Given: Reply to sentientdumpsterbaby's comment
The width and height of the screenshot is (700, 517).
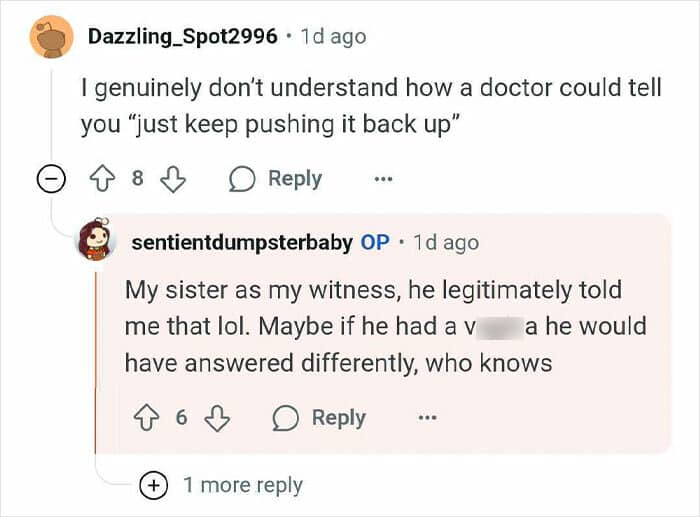Looking at the screenshot, I should [x=320, y=417].
